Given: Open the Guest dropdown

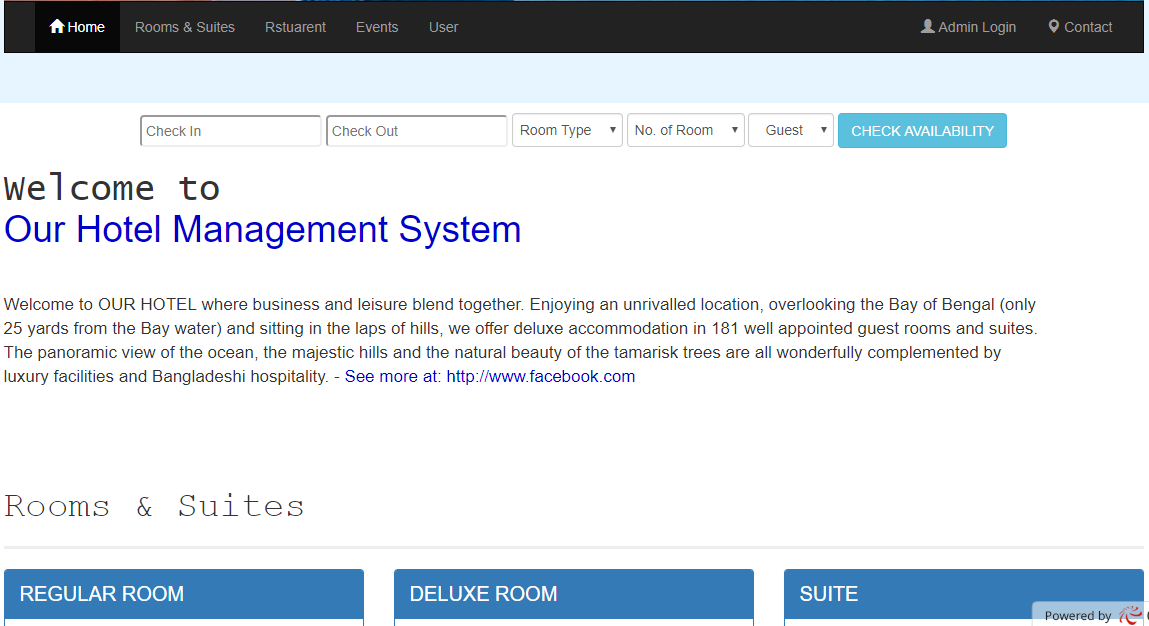Looking at the screenshot, I should 790,130.
